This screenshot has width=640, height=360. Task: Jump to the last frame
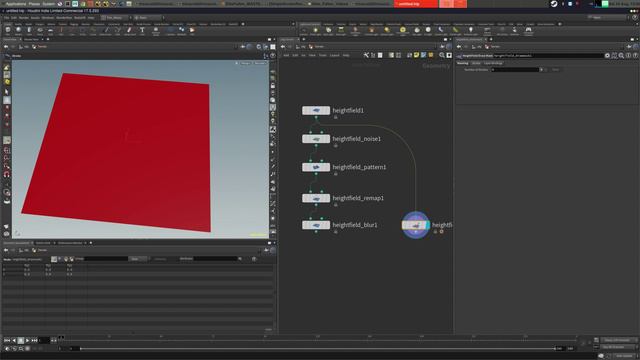34,340
